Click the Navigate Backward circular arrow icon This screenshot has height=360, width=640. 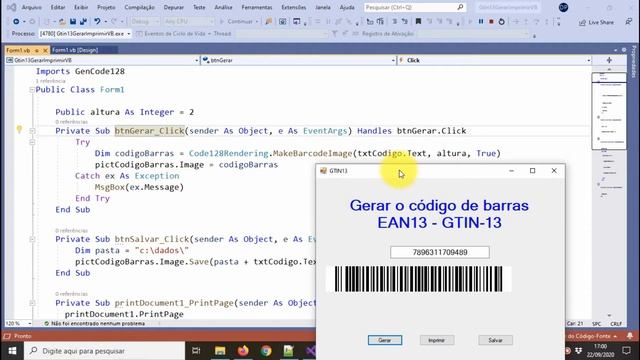point(16,21)
